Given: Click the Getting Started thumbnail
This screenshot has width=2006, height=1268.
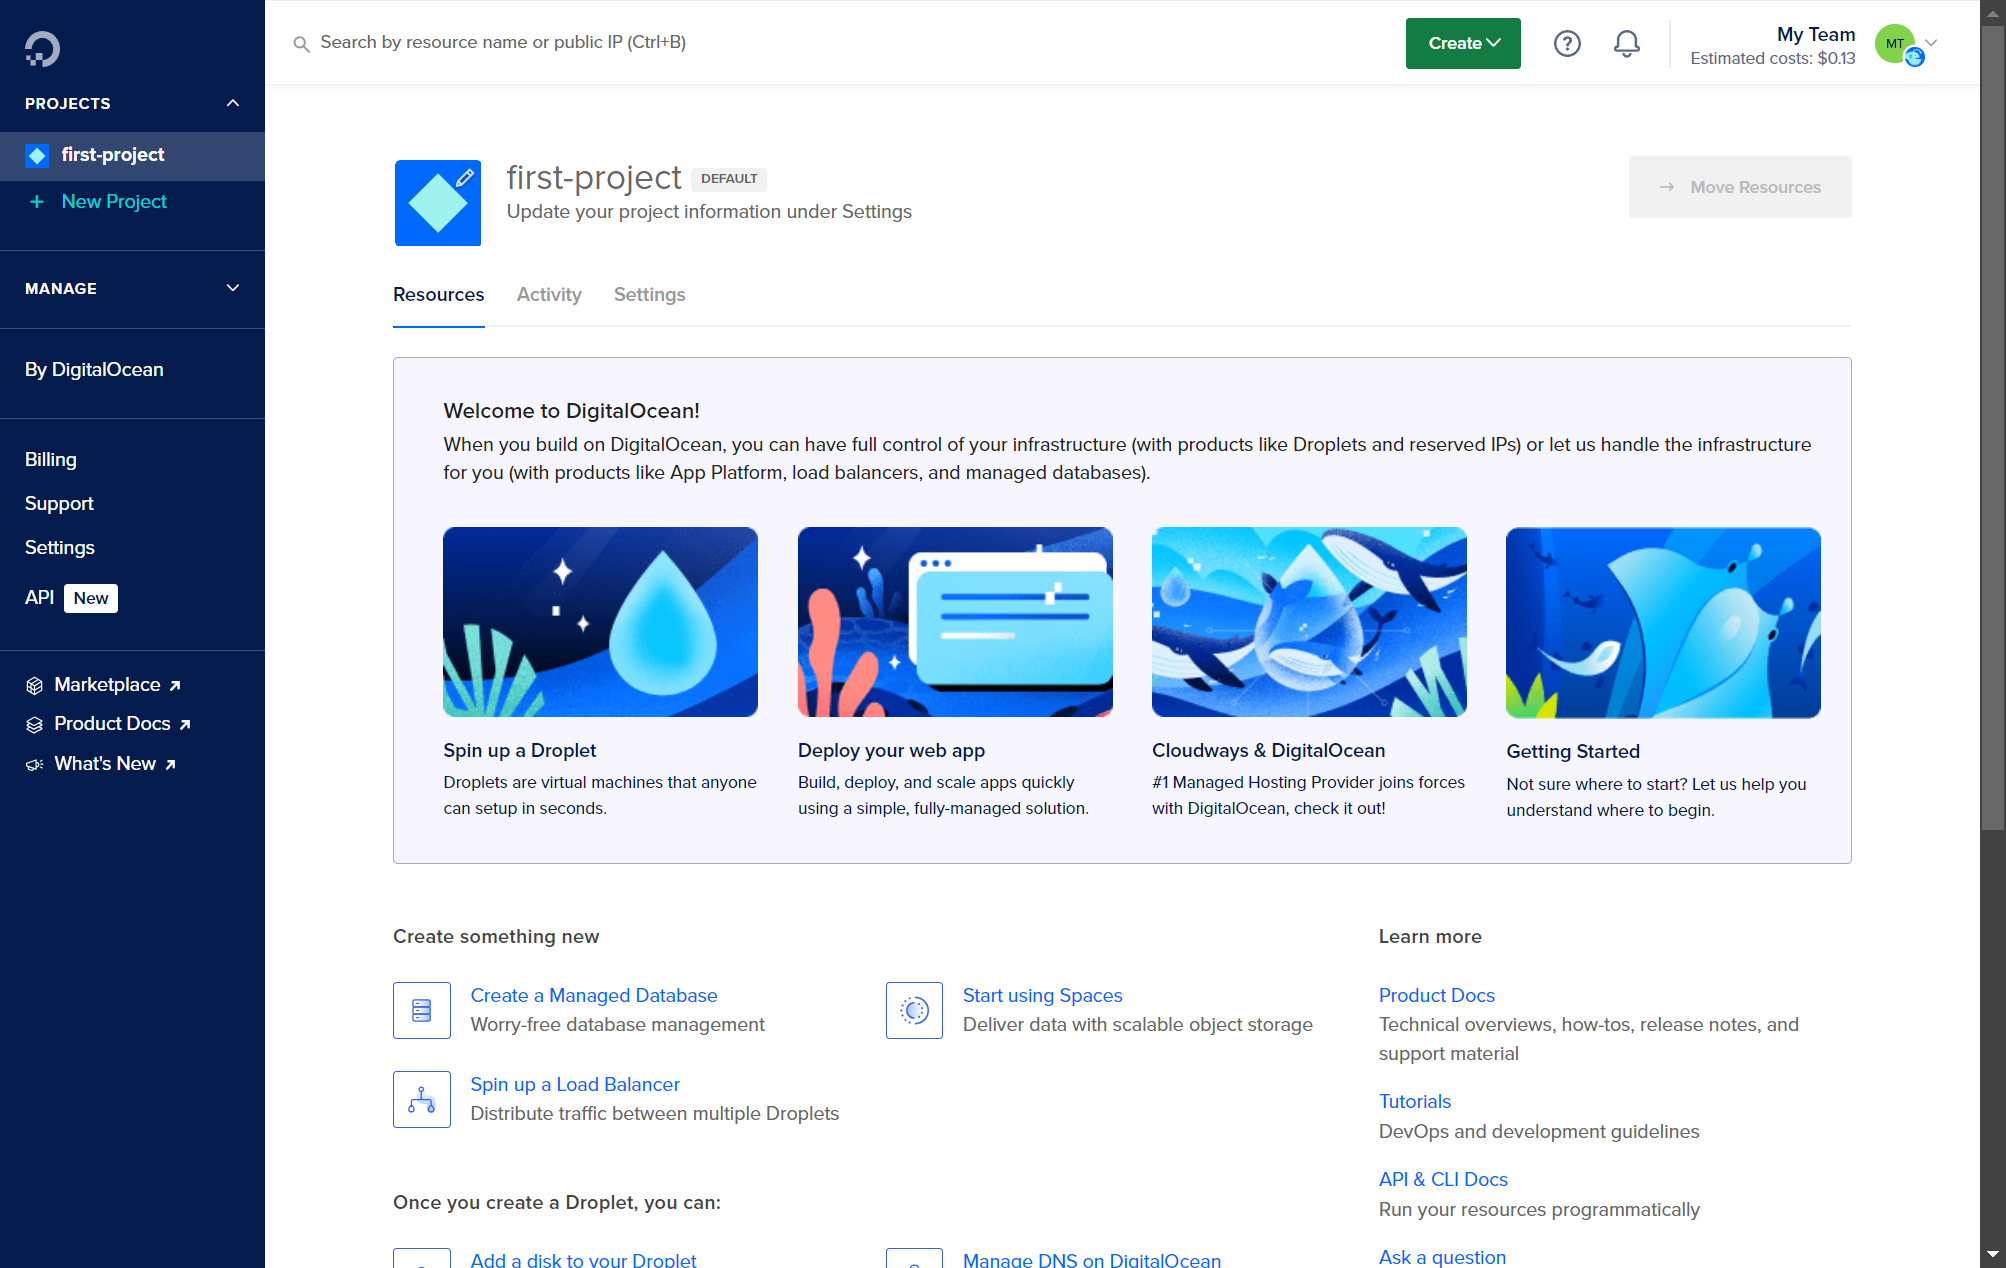Looking at the screenshot, I should (1663, 622).
